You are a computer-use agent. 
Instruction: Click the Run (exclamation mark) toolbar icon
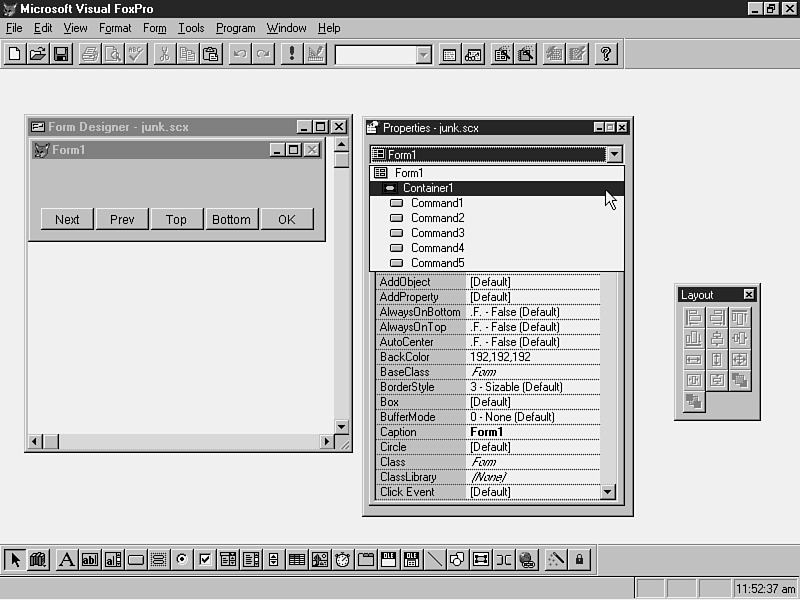(x=291, y=54)
